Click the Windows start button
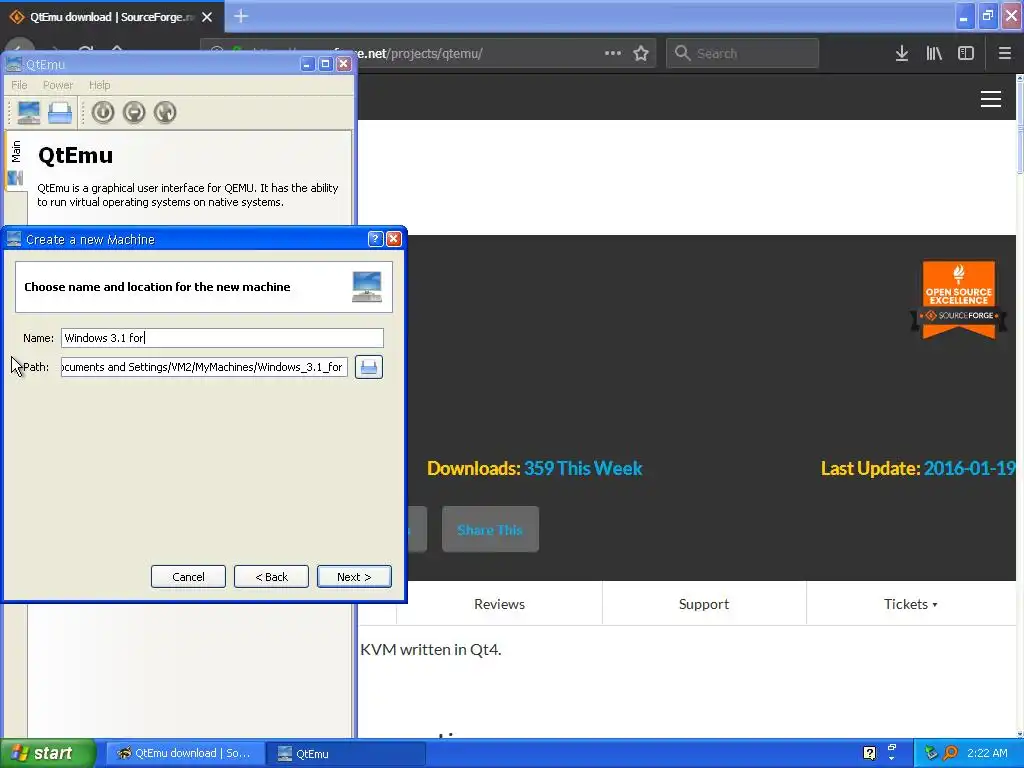 click(x=47, y=753)
